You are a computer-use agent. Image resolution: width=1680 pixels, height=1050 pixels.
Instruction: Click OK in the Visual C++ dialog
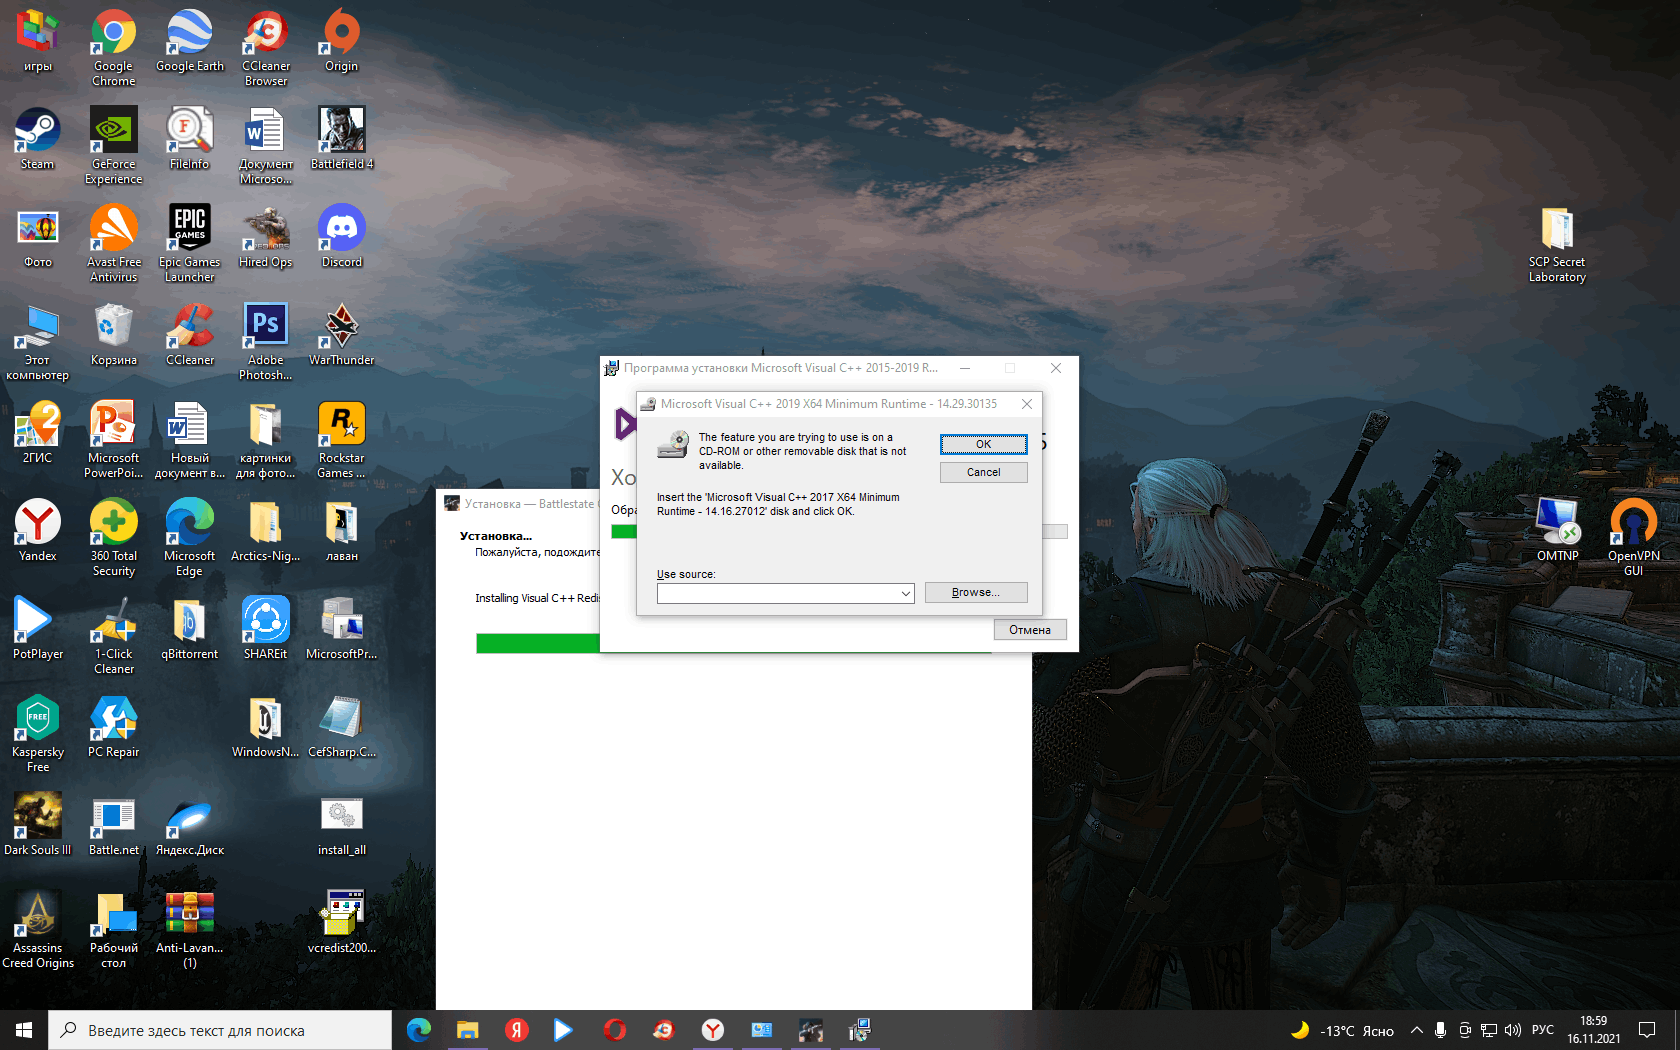click(984, 444)
